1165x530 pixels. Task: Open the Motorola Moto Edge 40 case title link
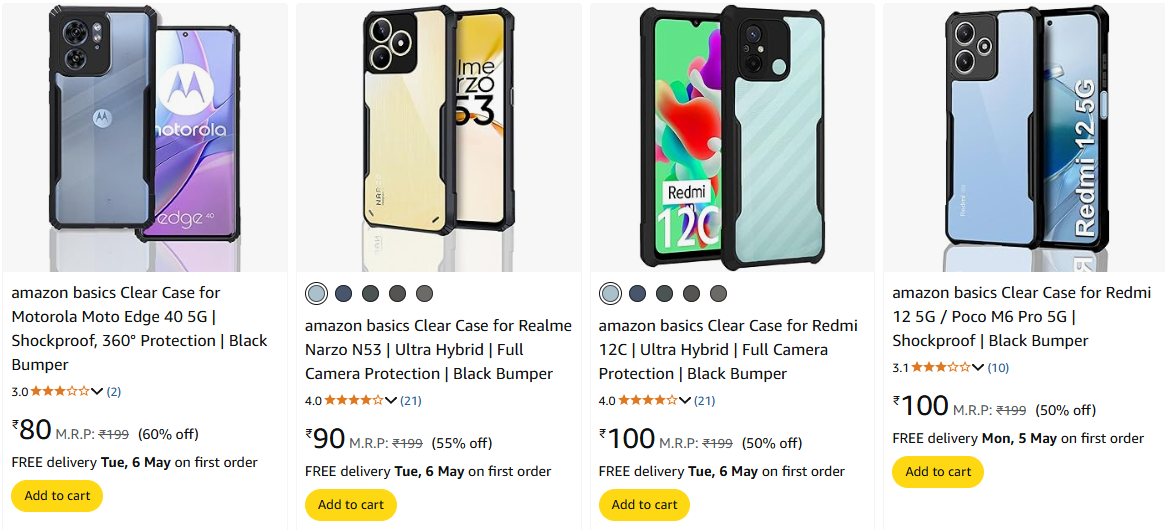[139, 328]
